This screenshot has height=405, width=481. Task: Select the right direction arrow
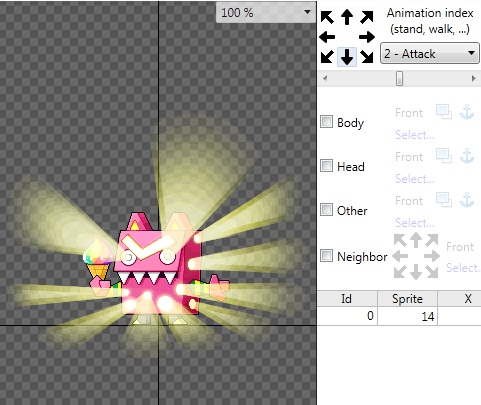point(367,37)
